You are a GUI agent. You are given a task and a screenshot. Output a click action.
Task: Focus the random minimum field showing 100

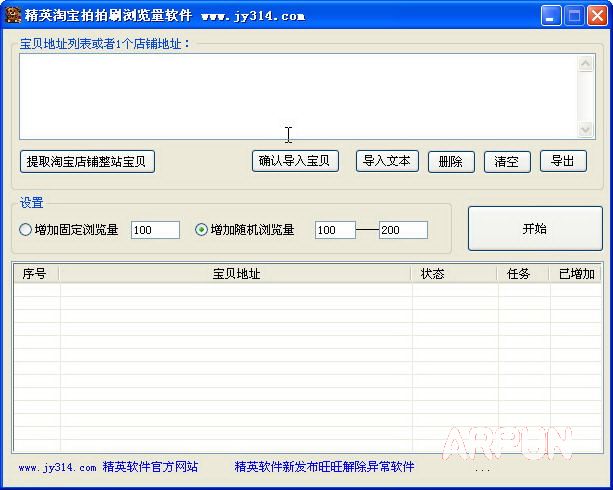coord(335,230)
